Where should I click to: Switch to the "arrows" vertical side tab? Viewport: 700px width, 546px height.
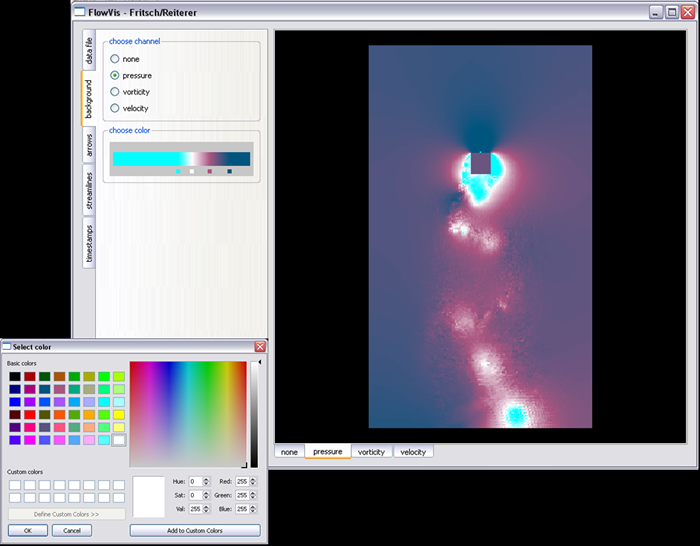pyautogui.click(x=88, y=147)
